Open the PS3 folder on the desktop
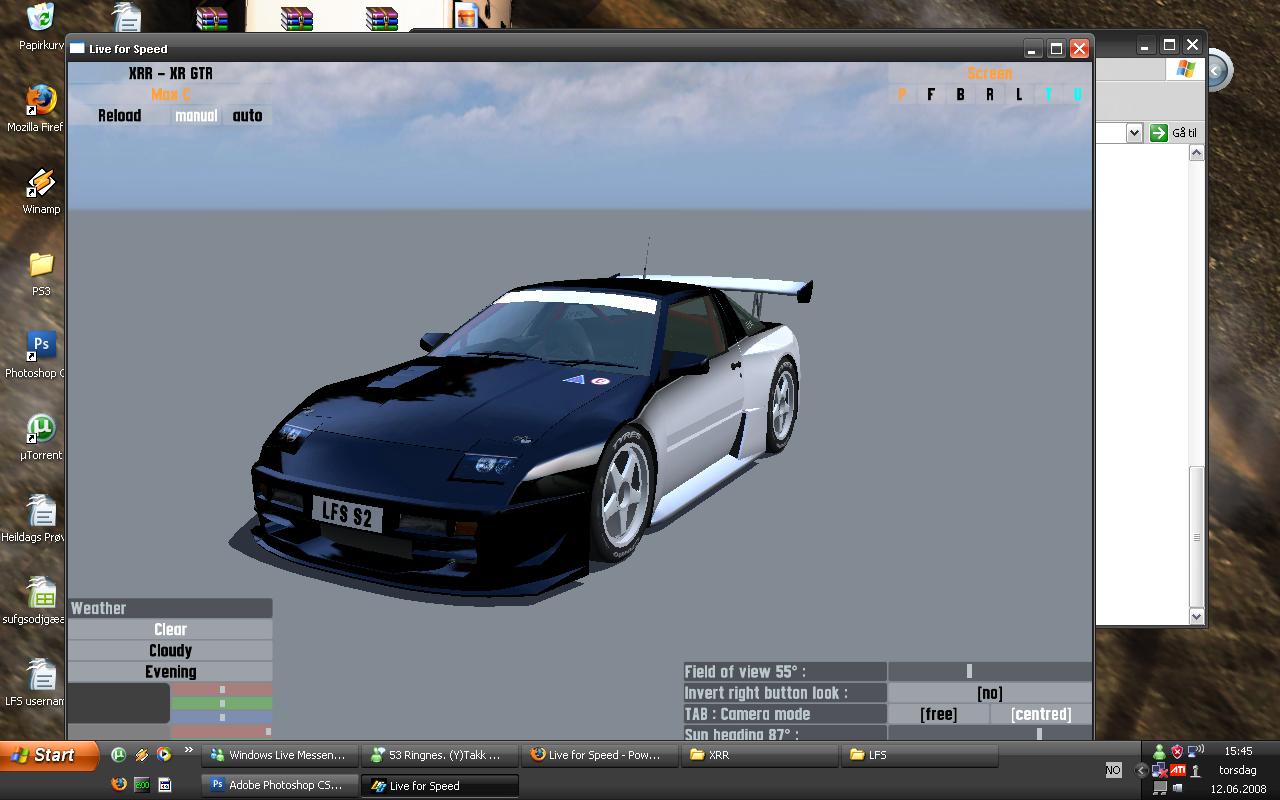The height and width of the screenshot is (800, 1280). coord(40,272)
